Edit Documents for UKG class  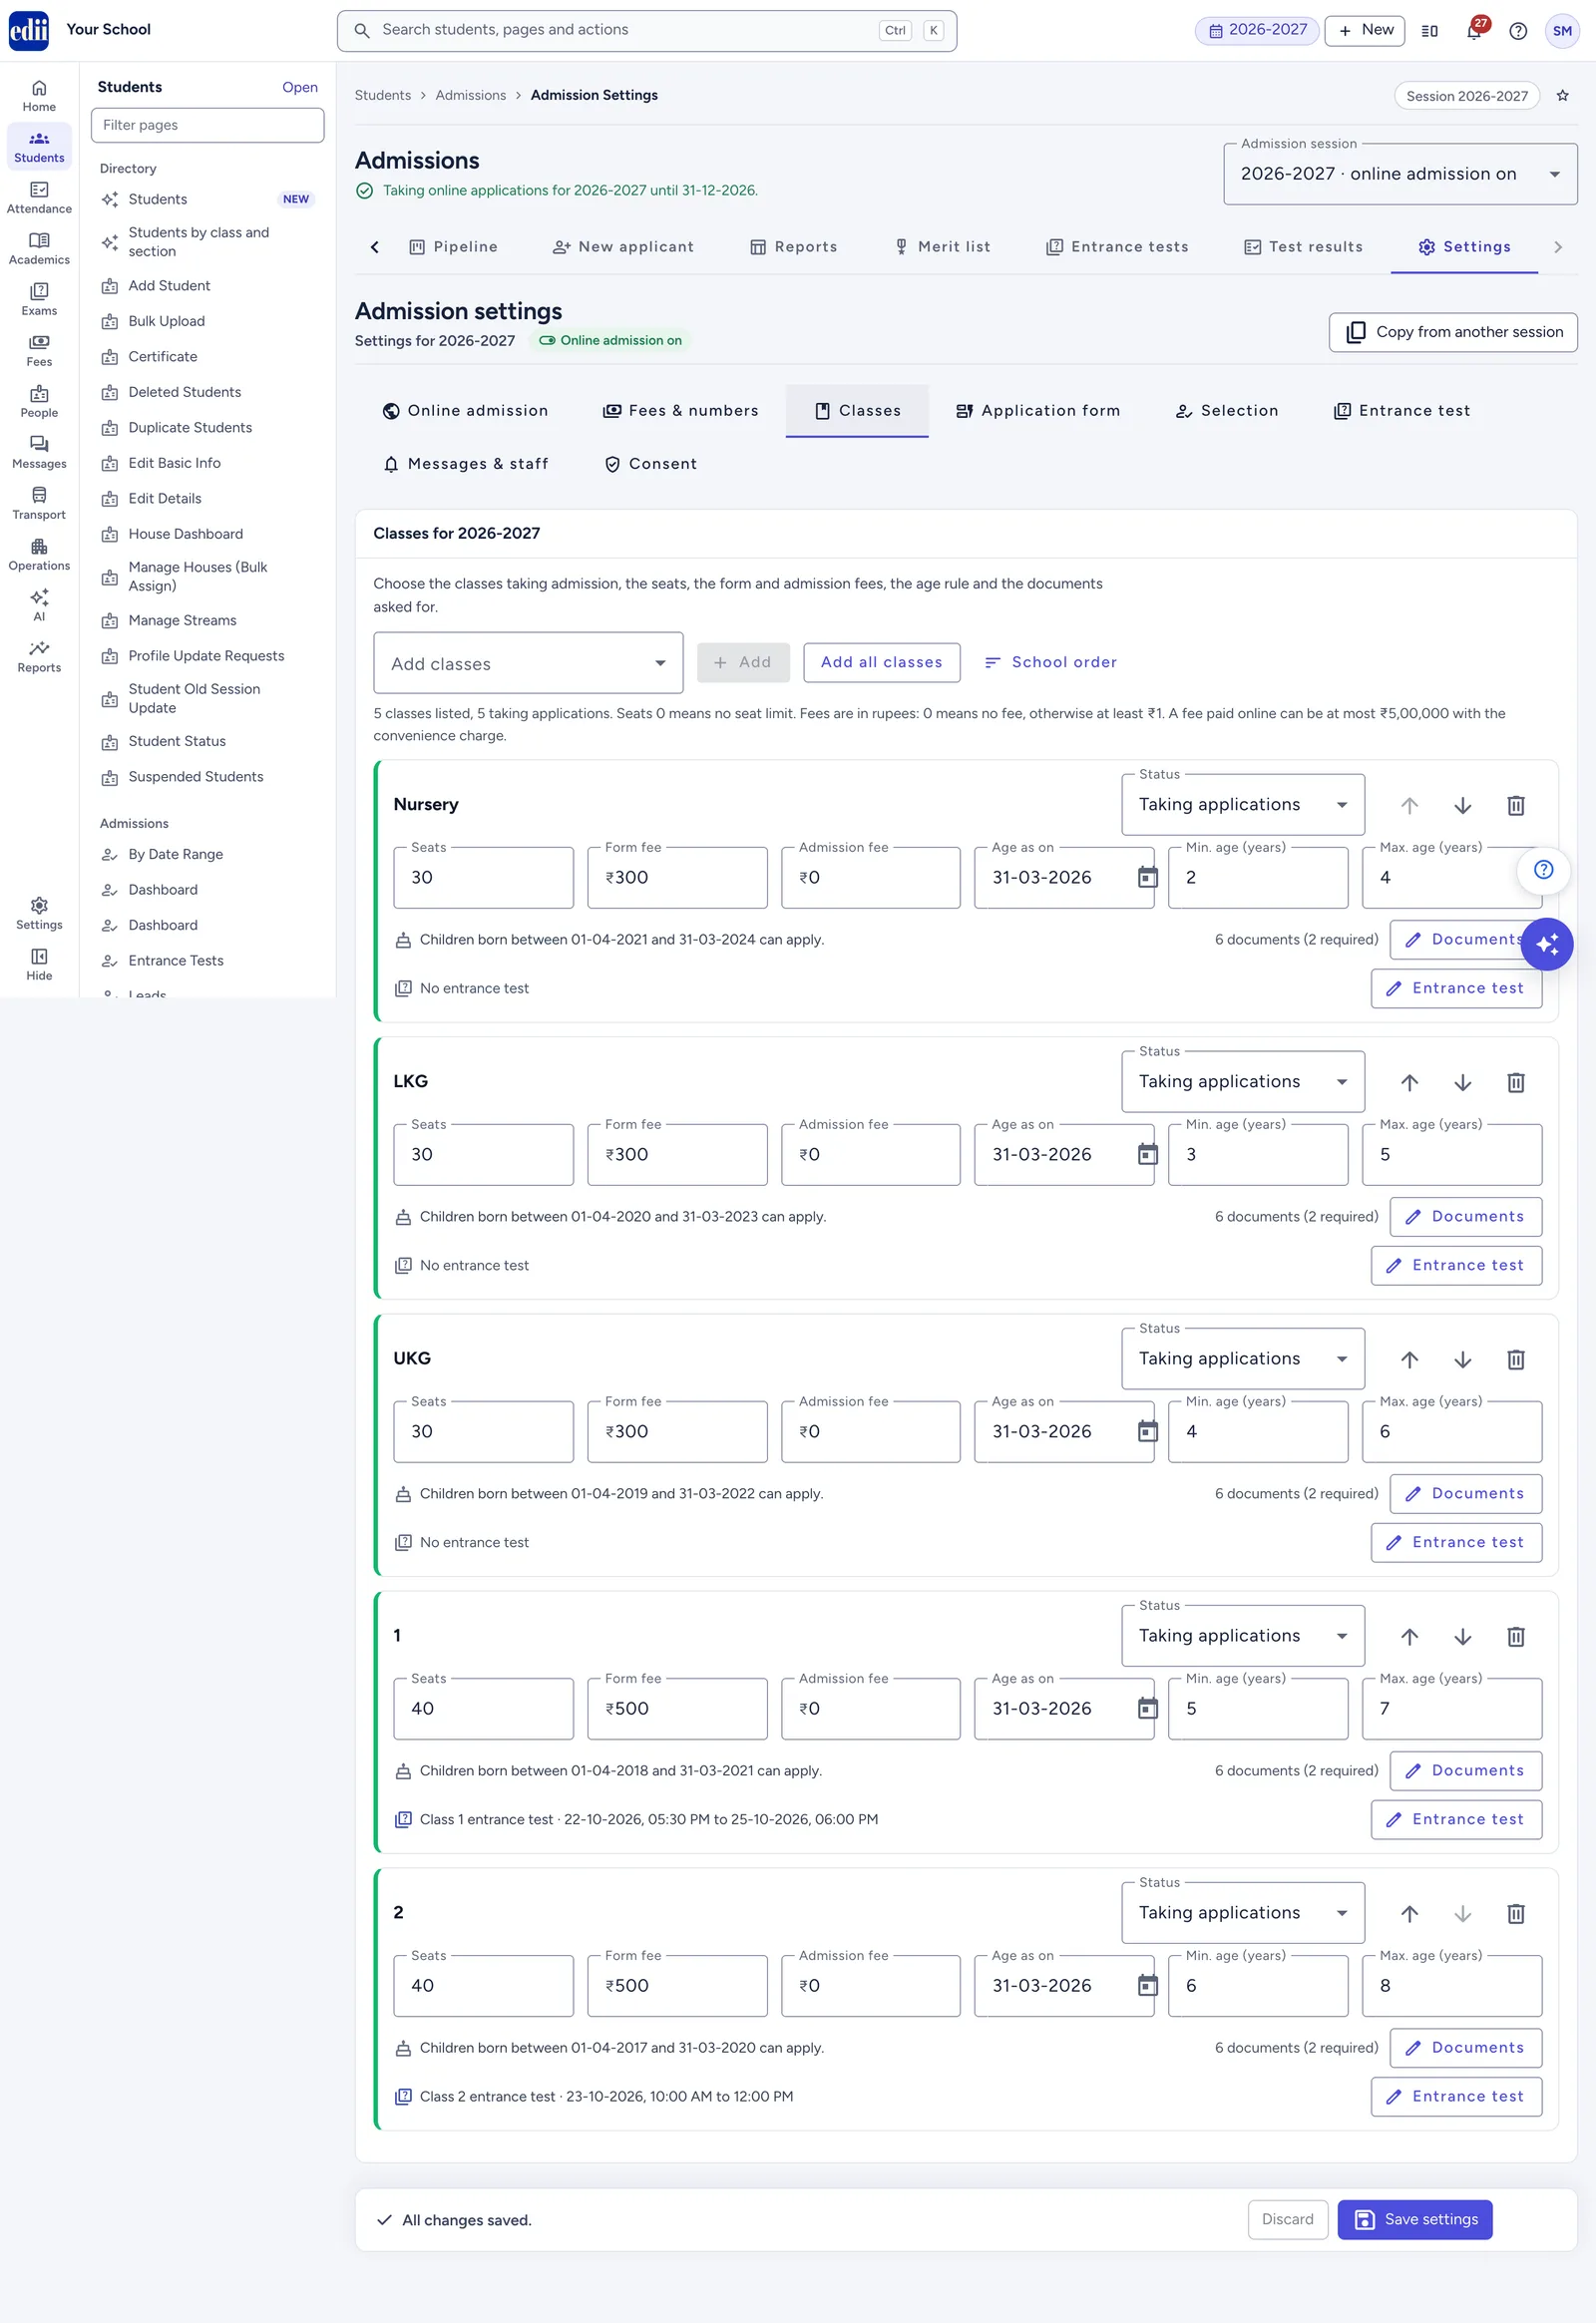coord(1465,1493)
